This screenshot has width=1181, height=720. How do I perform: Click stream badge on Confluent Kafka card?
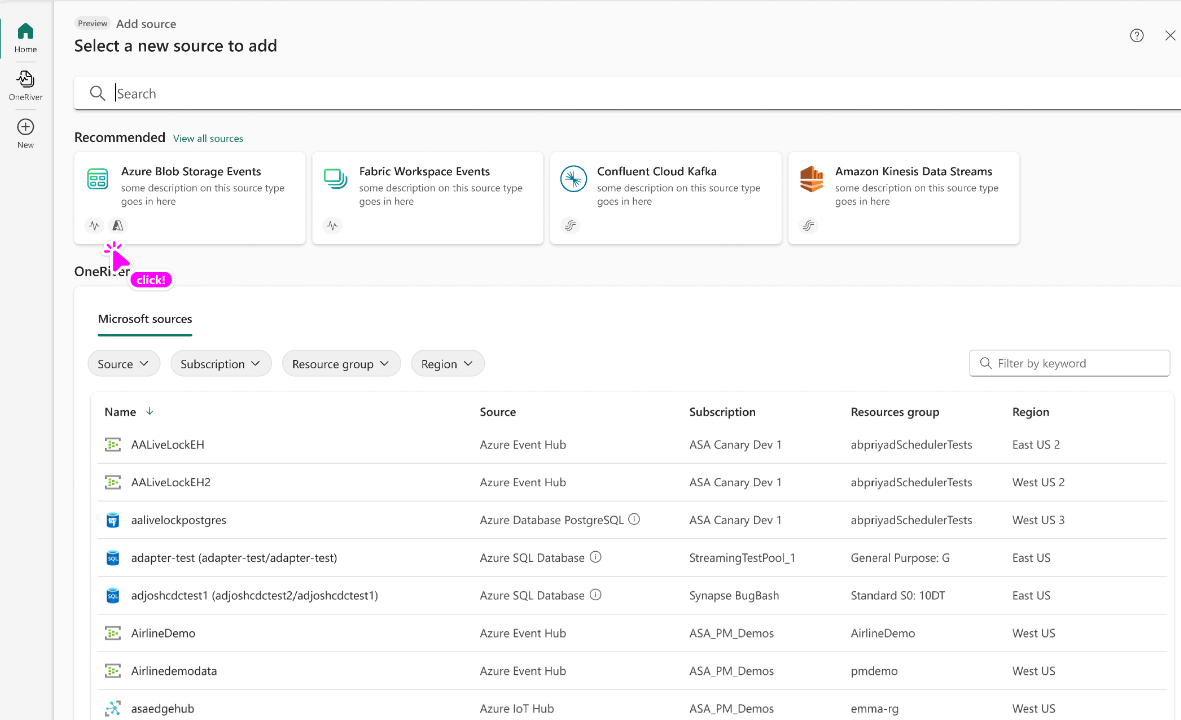pos(570,225)
